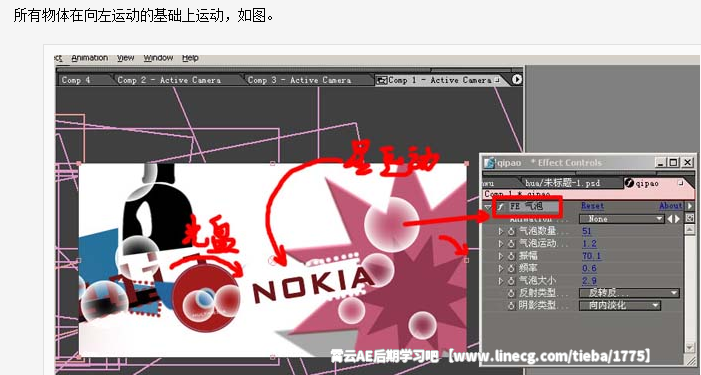This screenshot has height=375, width=701.
Task: Click stopwatch icon beside 振幅
Action: [x=511, y=256]
